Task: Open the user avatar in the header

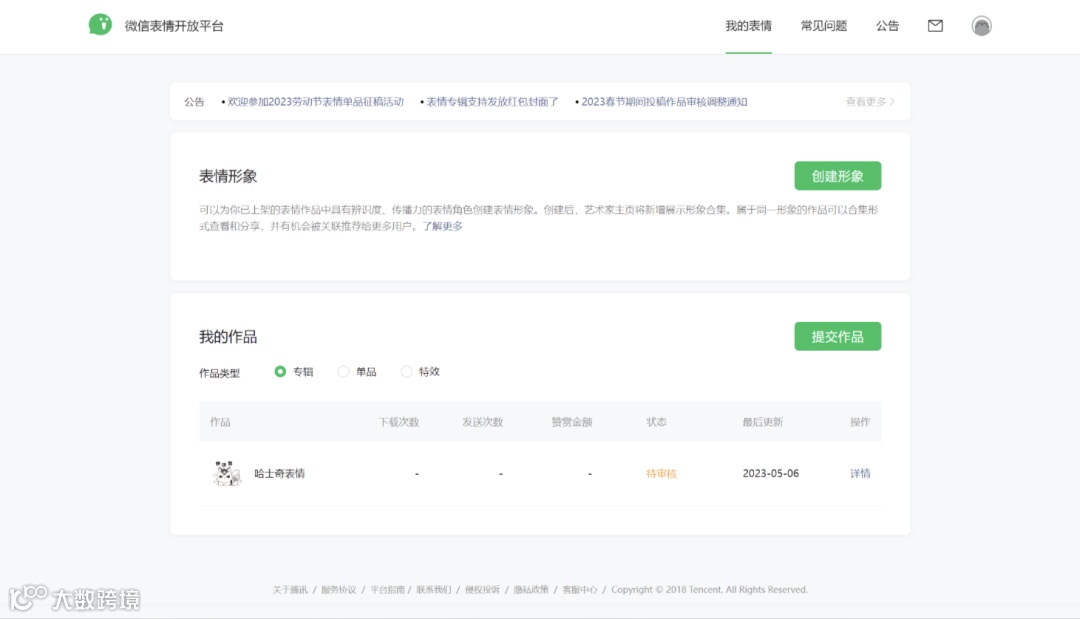Action: coord(981,26)
